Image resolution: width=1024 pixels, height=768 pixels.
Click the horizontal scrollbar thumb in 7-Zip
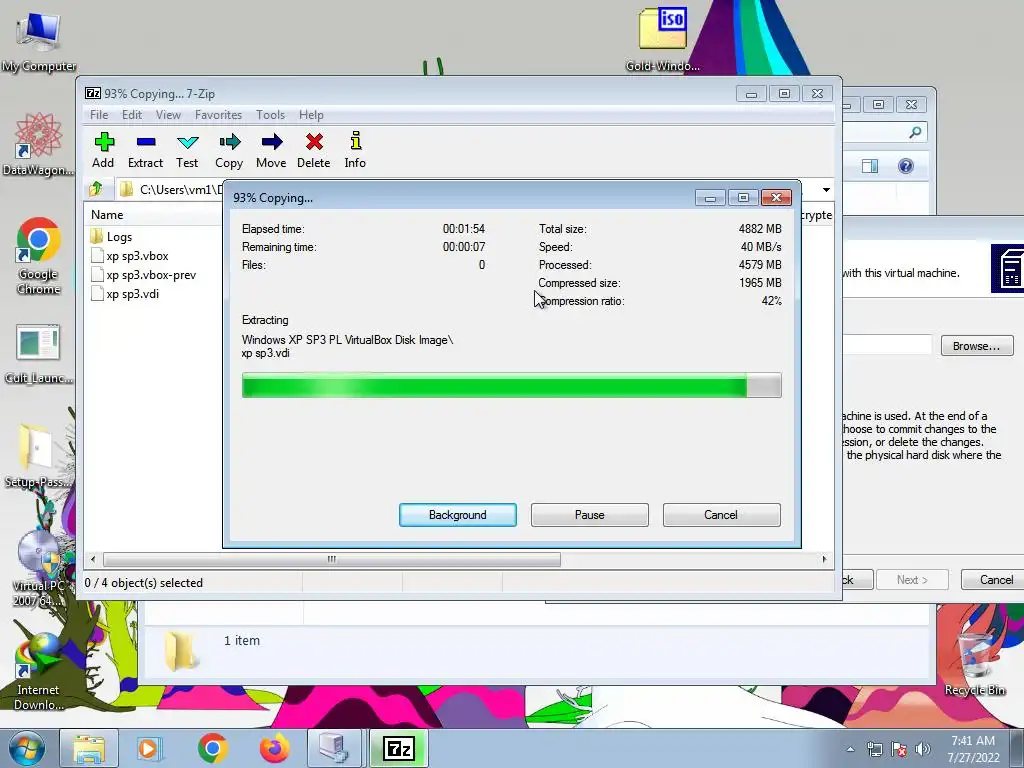[332, 559]
